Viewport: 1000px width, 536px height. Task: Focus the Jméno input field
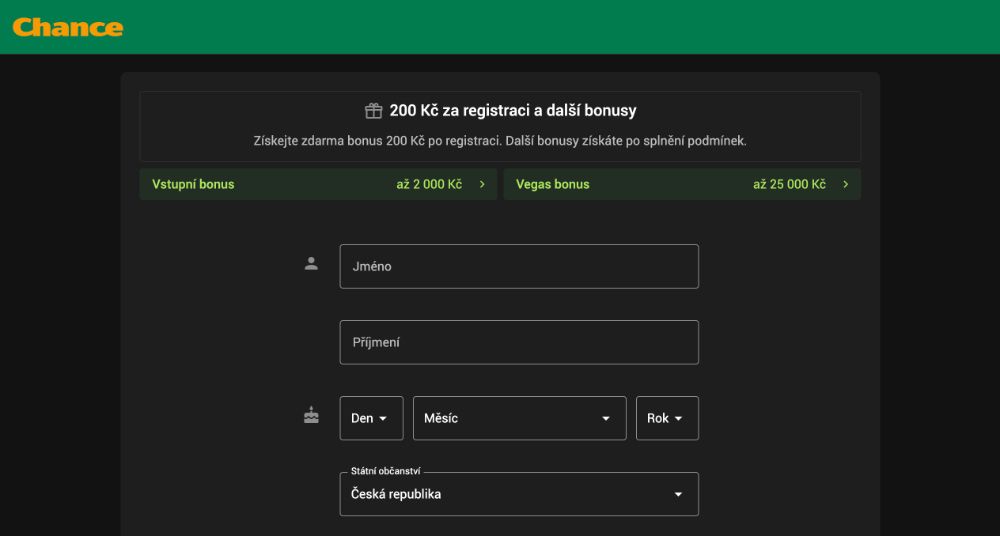(x=519, y=266)
